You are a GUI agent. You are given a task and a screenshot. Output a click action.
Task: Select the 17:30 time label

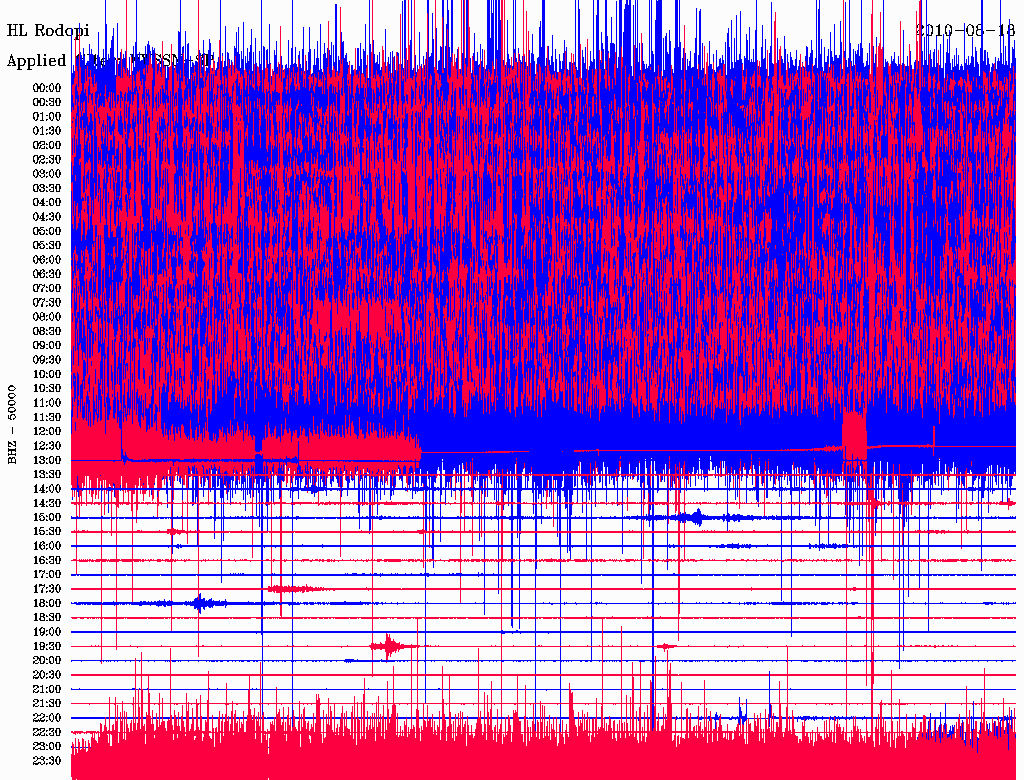pyautogui.click(x=46, y=590)
